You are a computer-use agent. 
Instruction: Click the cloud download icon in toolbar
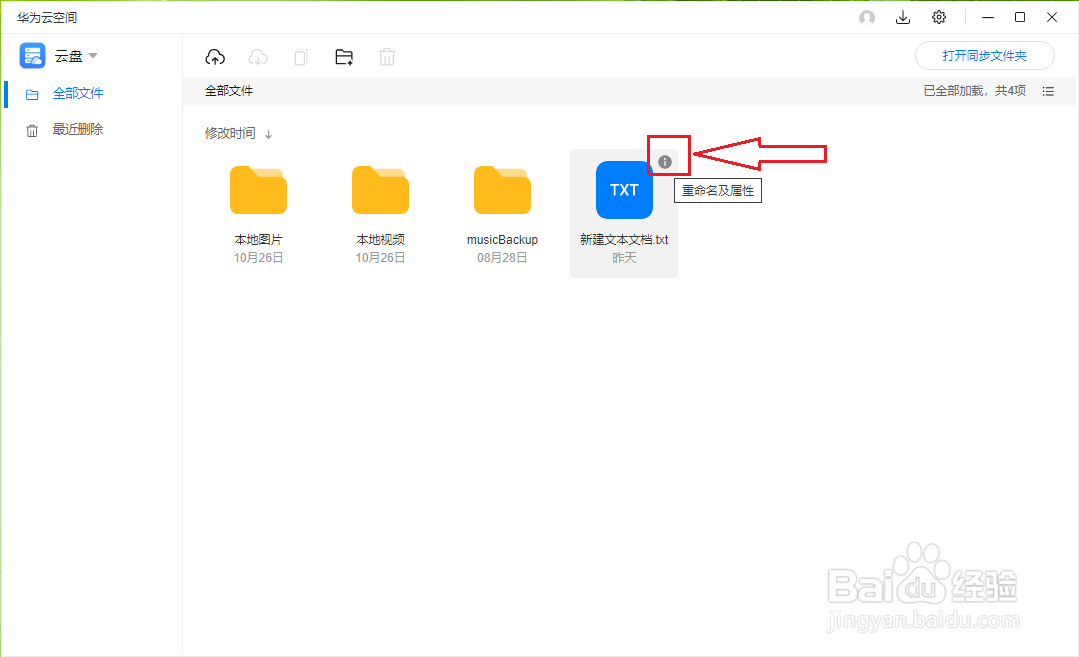258,56
